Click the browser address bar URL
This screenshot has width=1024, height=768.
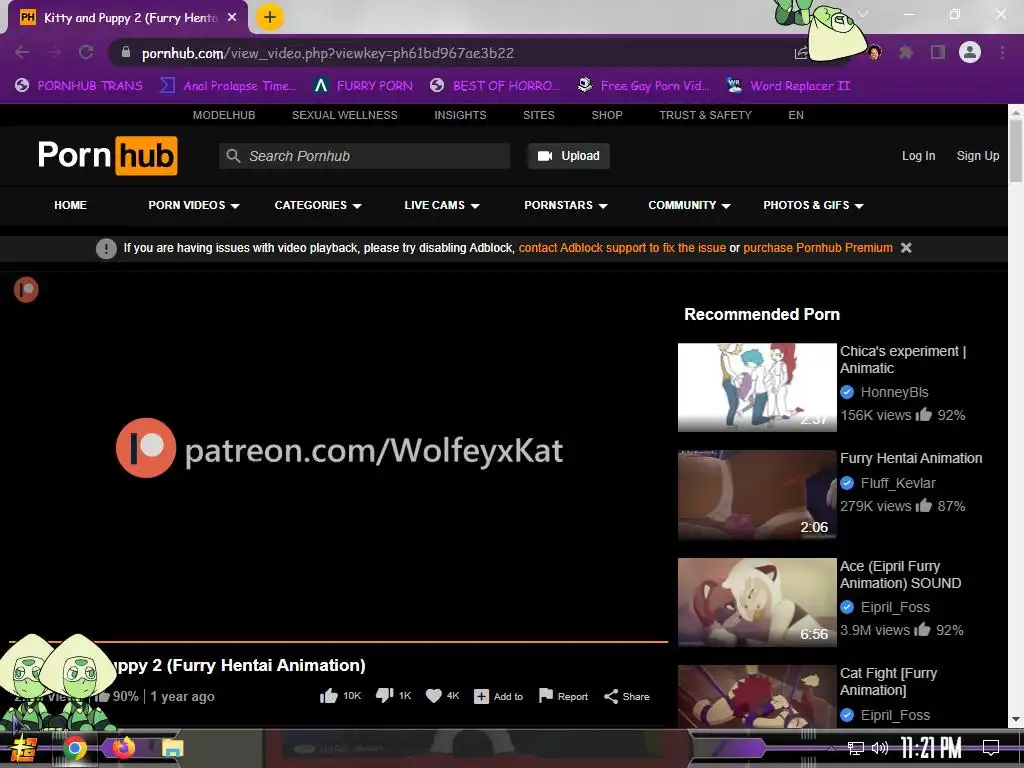(x=328, y=53)
